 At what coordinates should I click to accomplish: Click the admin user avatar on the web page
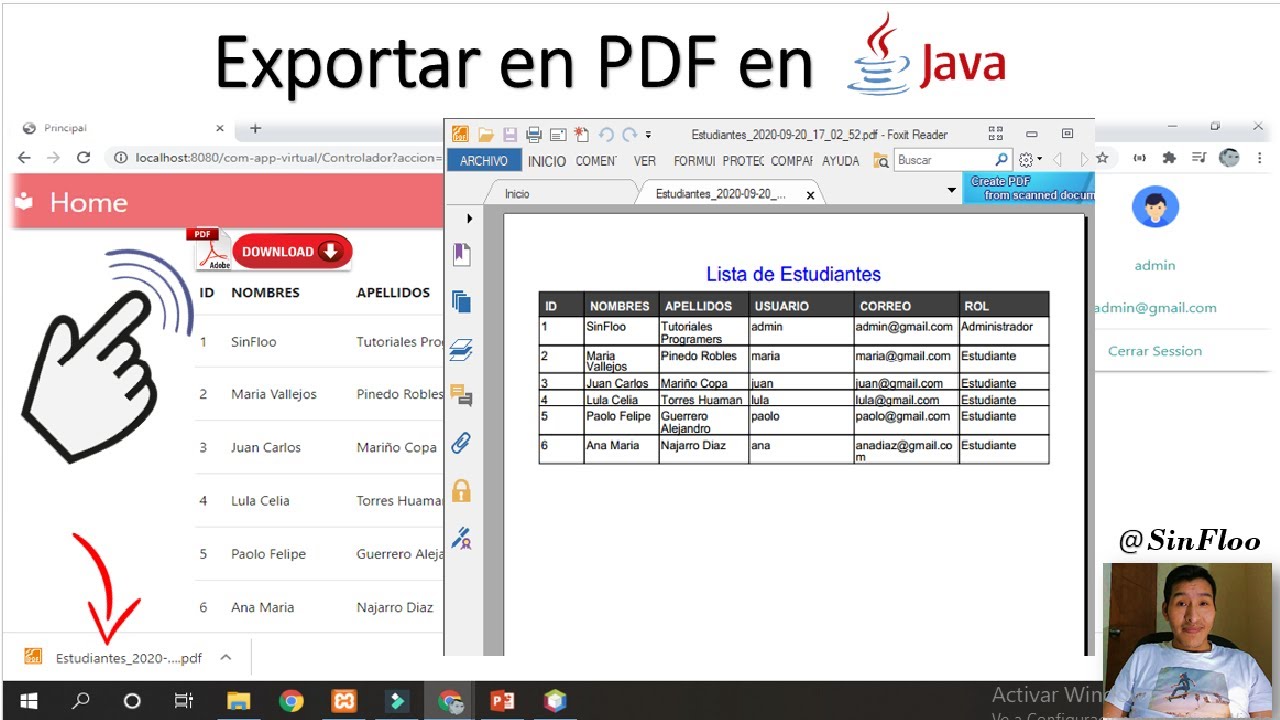1155,208
